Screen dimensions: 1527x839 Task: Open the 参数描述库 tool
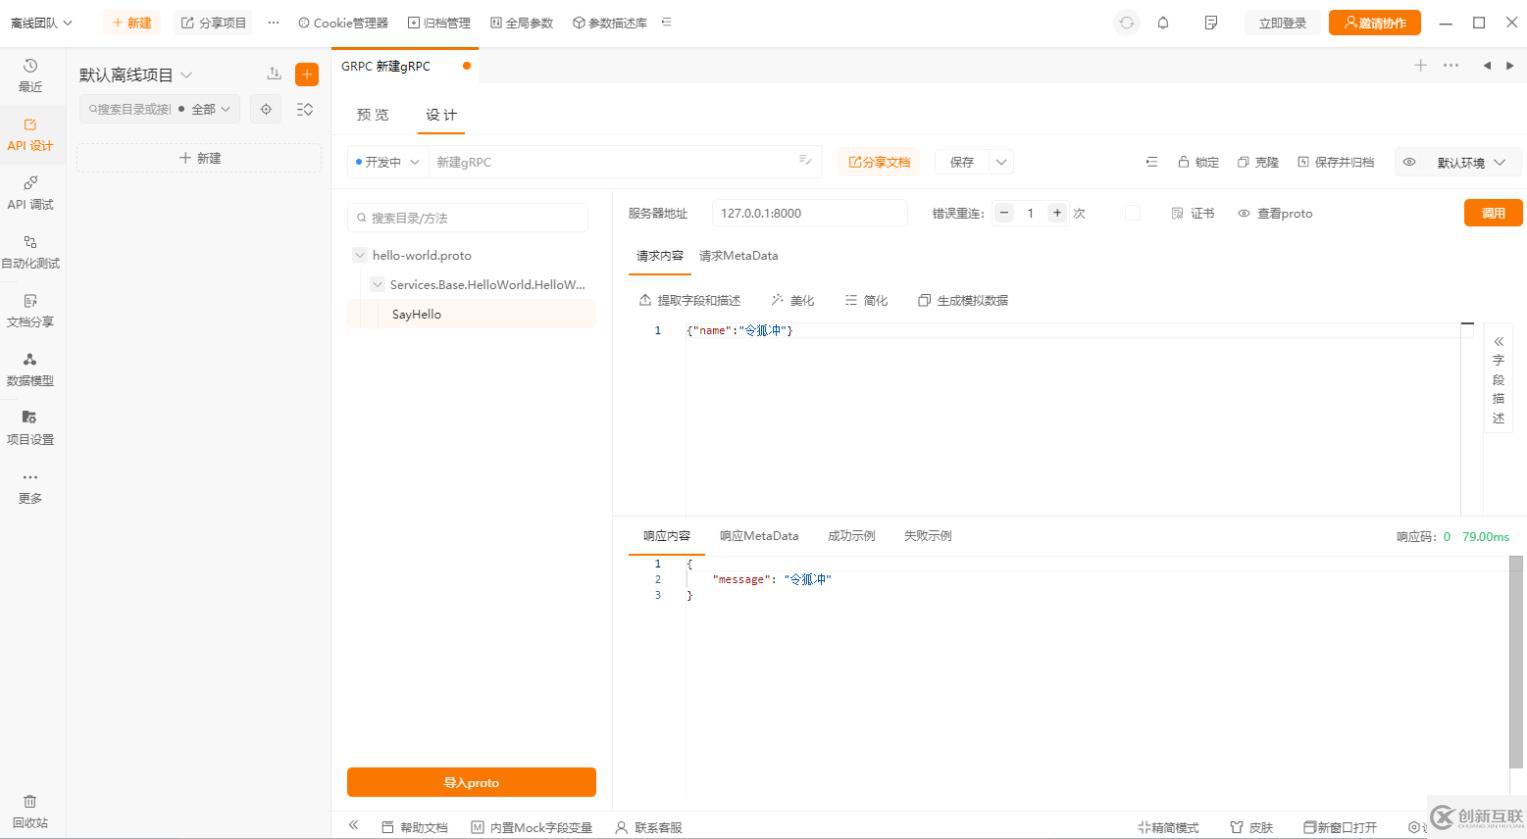pyautogui.click(x=611, y=22)
